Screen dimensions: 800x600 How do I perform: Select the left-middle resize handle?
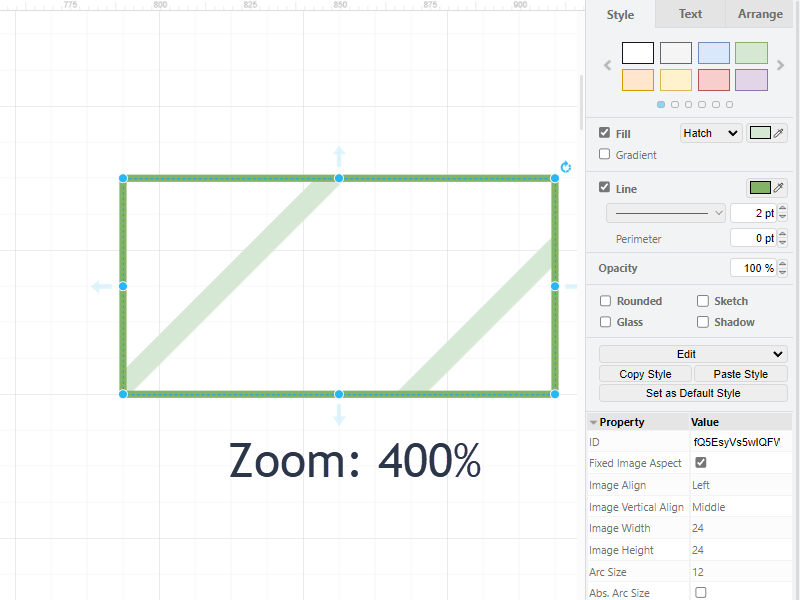(x=123, y=286)
